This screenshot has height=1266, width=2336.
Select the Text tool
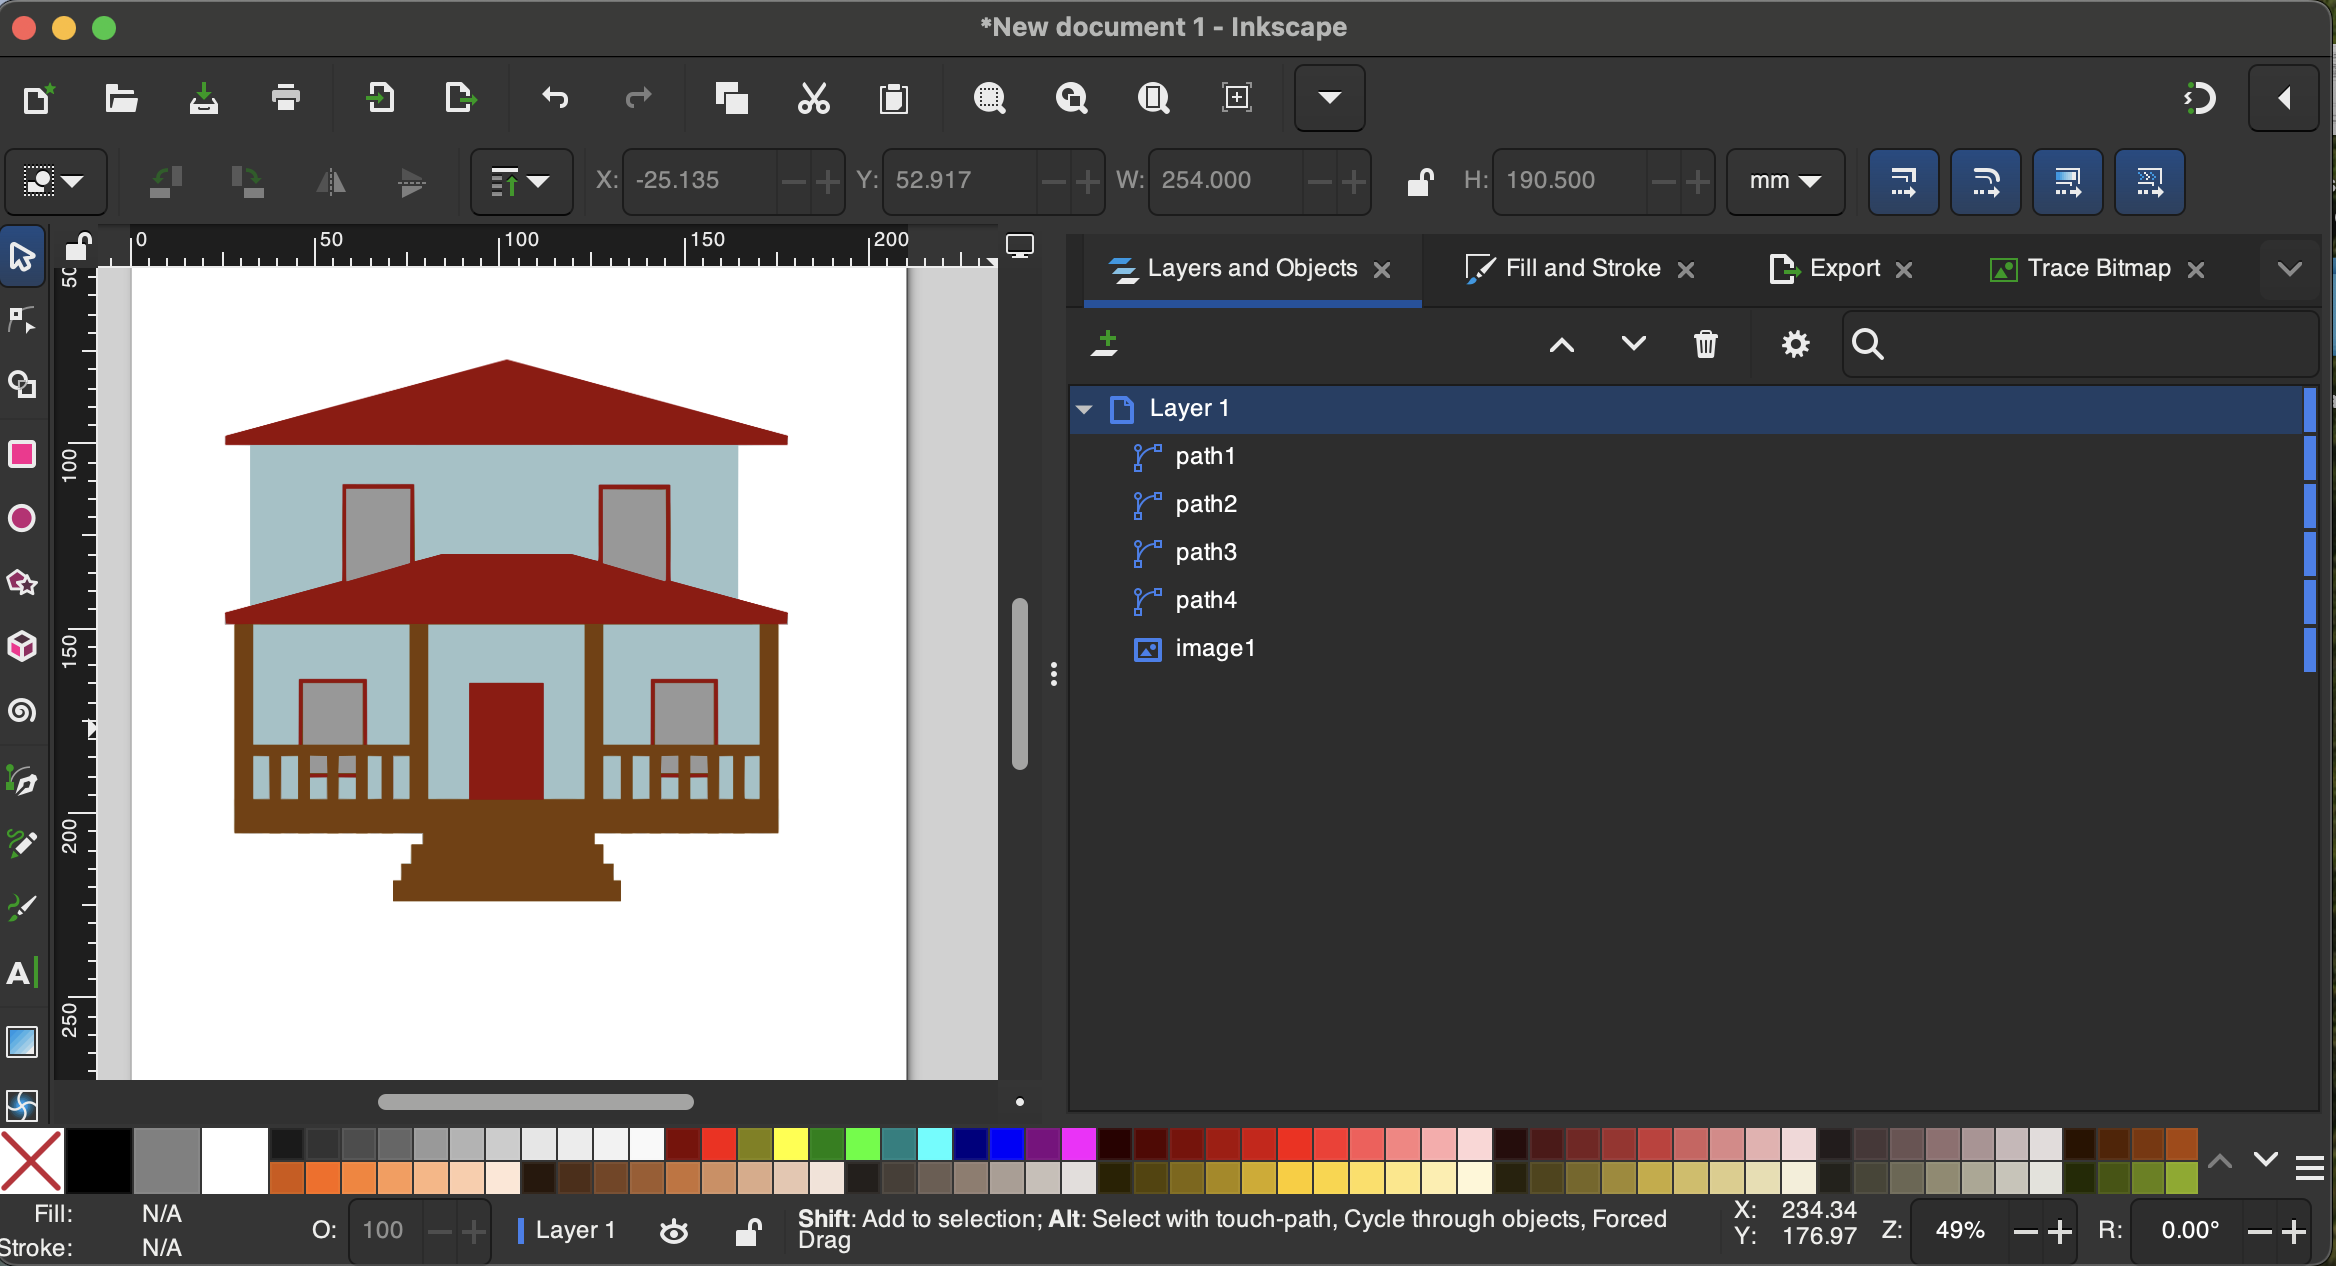pos(22,971)
